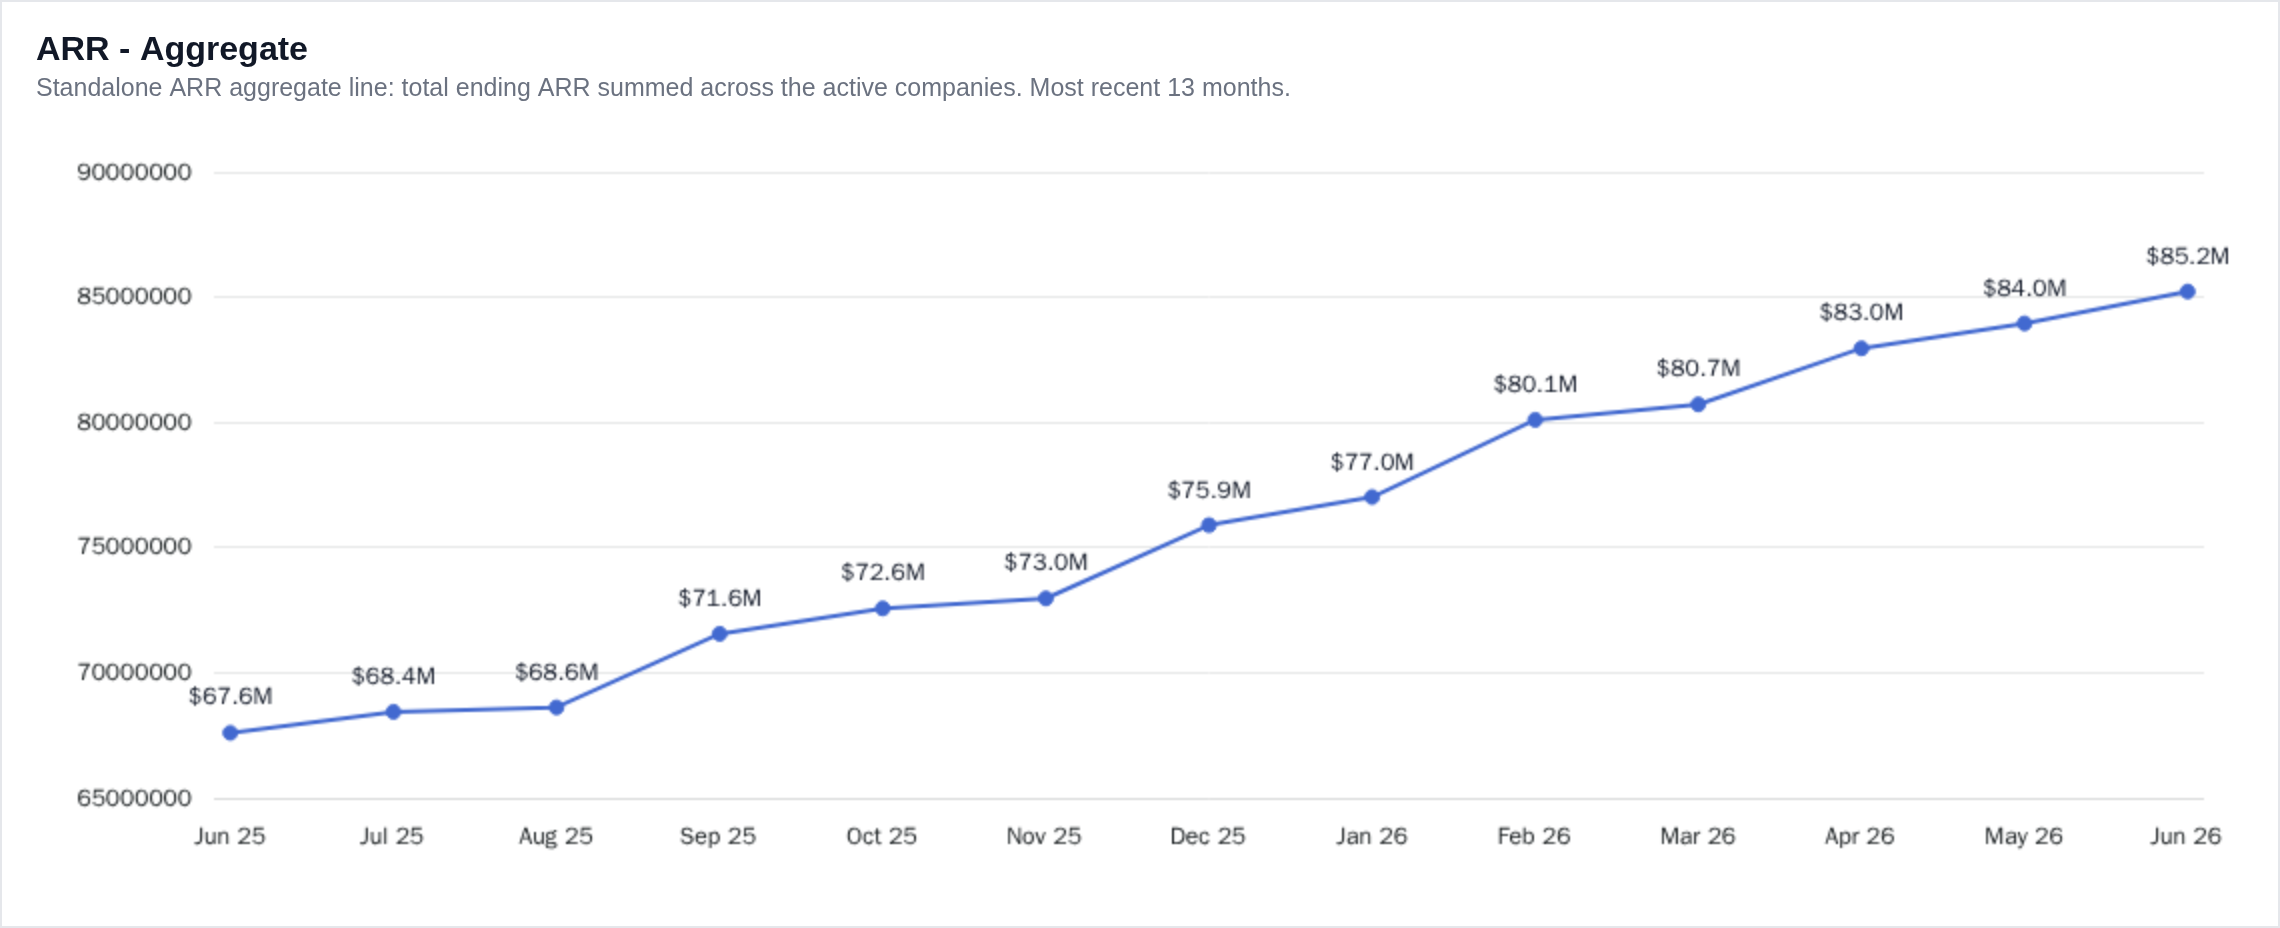Click the "$67.6M" value label
The image size is (2280, 928).
tap(230, 696)
